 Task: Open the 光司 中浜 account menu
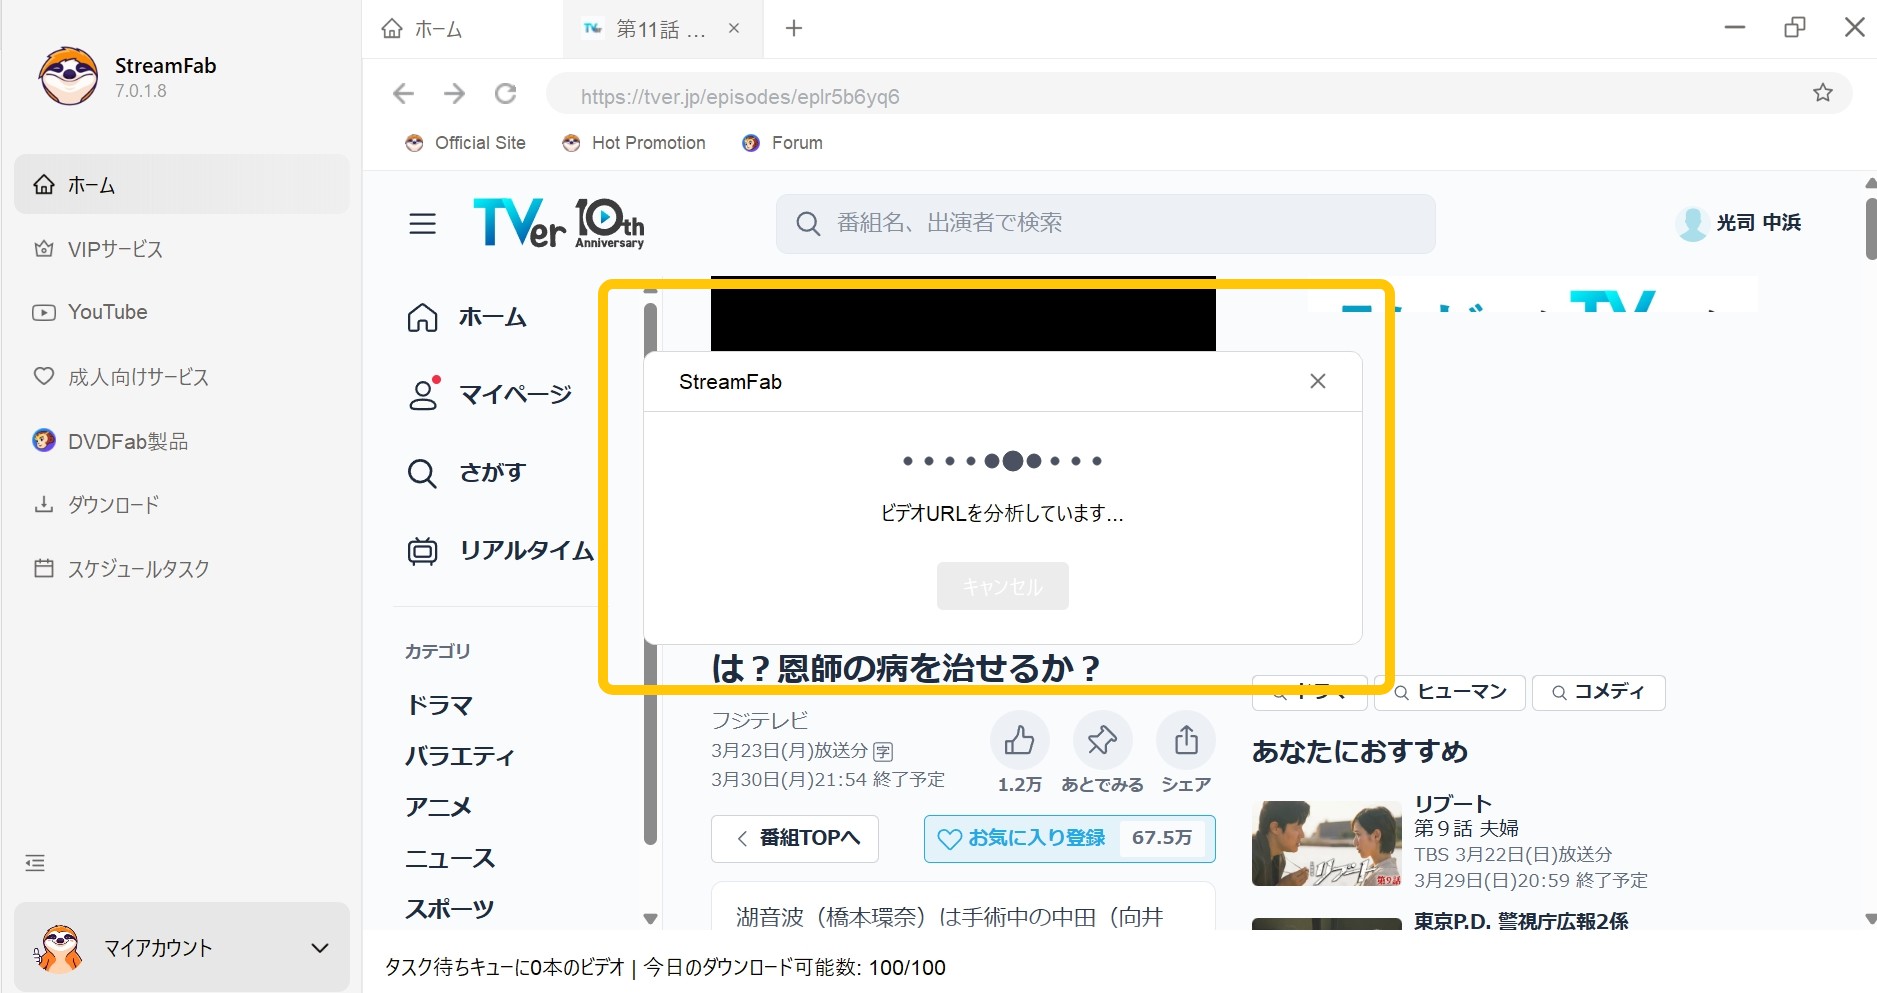pos(1740,223)
